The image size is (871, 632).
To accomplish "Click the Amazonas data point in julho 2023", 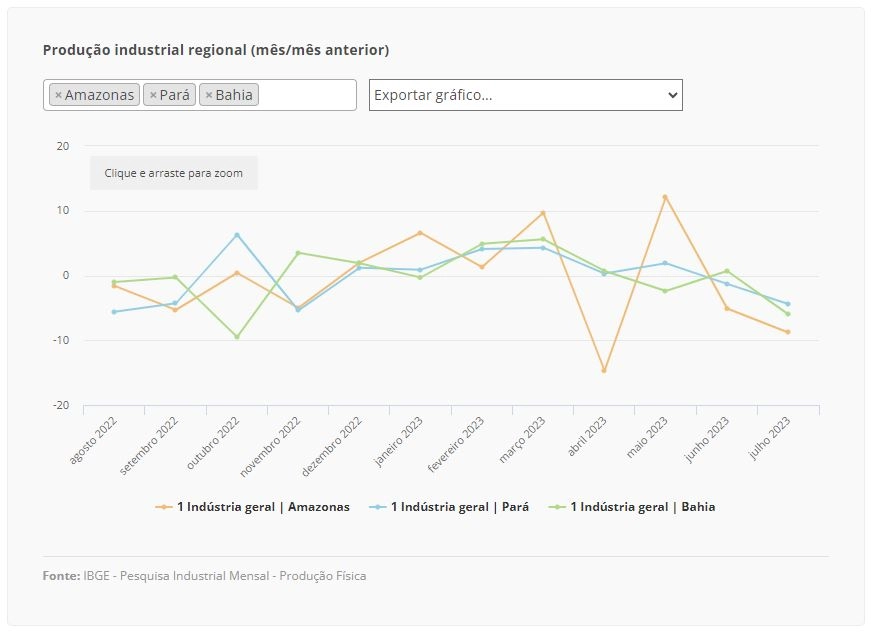I will tap(788, 332).
